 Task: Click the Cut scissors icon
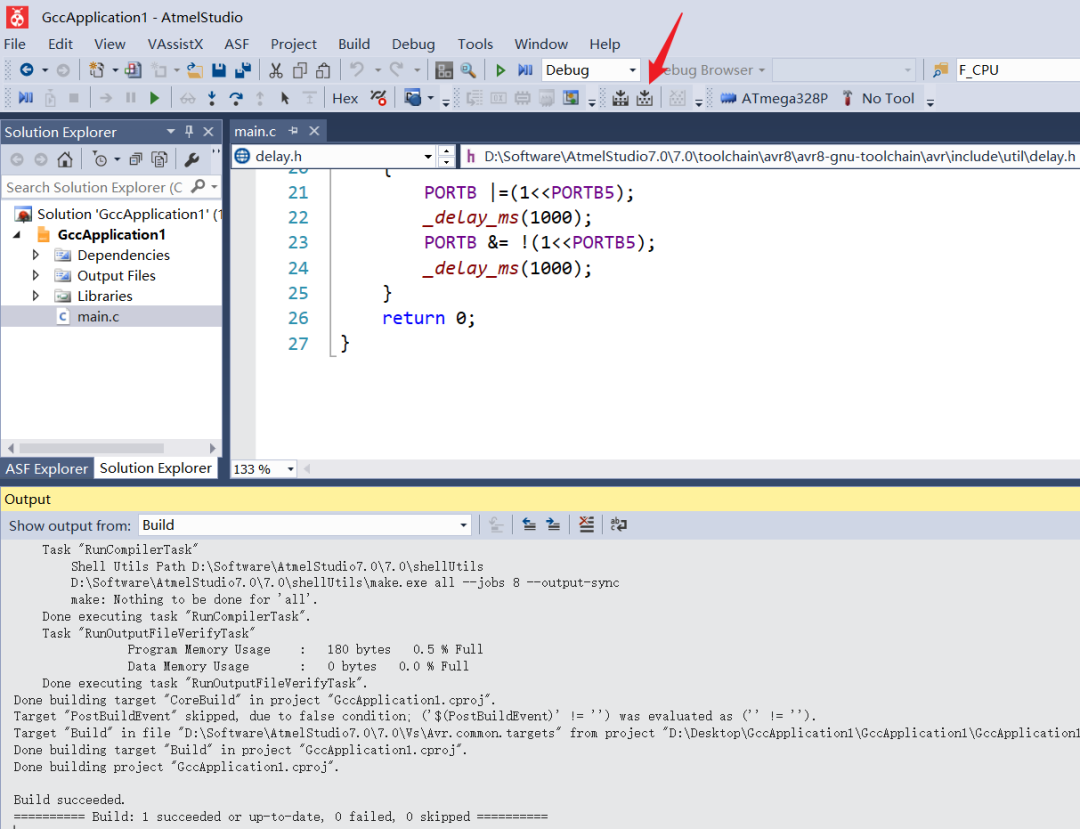coord(276,70)
